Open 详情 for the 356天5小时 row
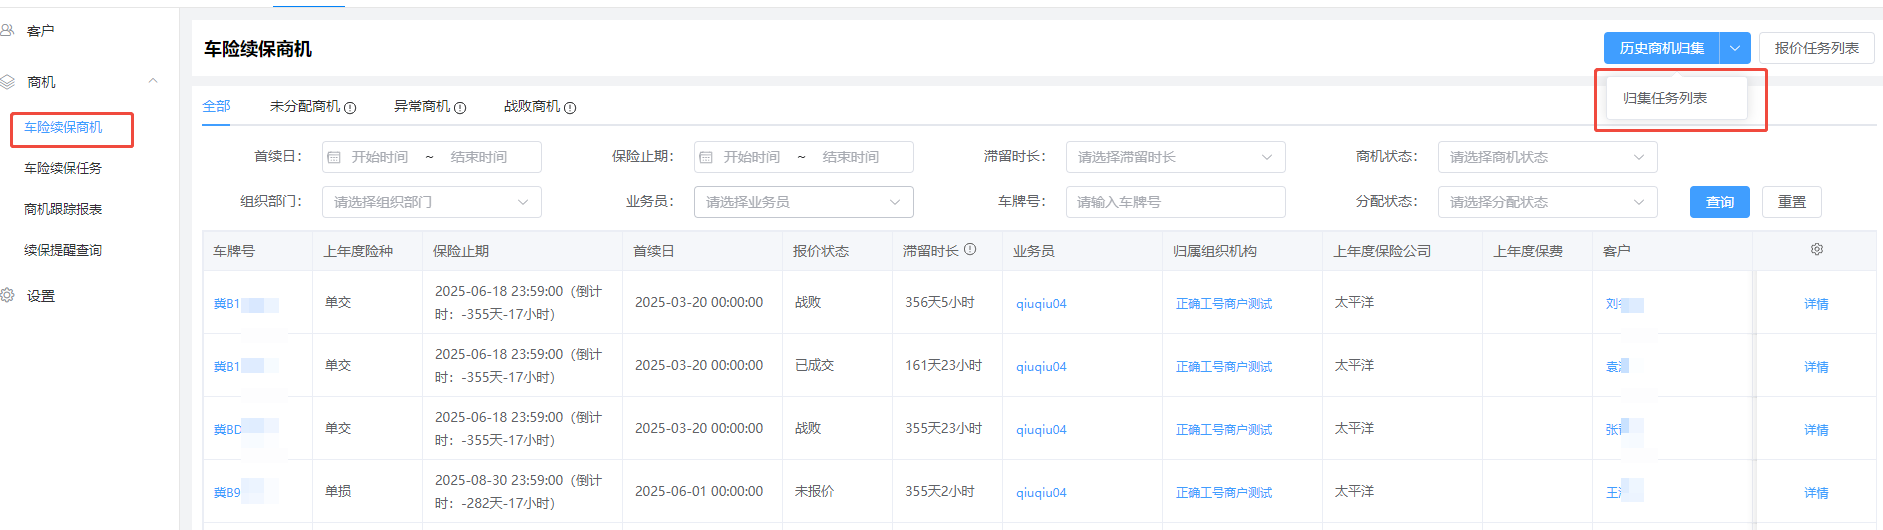The image size is (1883, 530). [x=1816, y=304]
